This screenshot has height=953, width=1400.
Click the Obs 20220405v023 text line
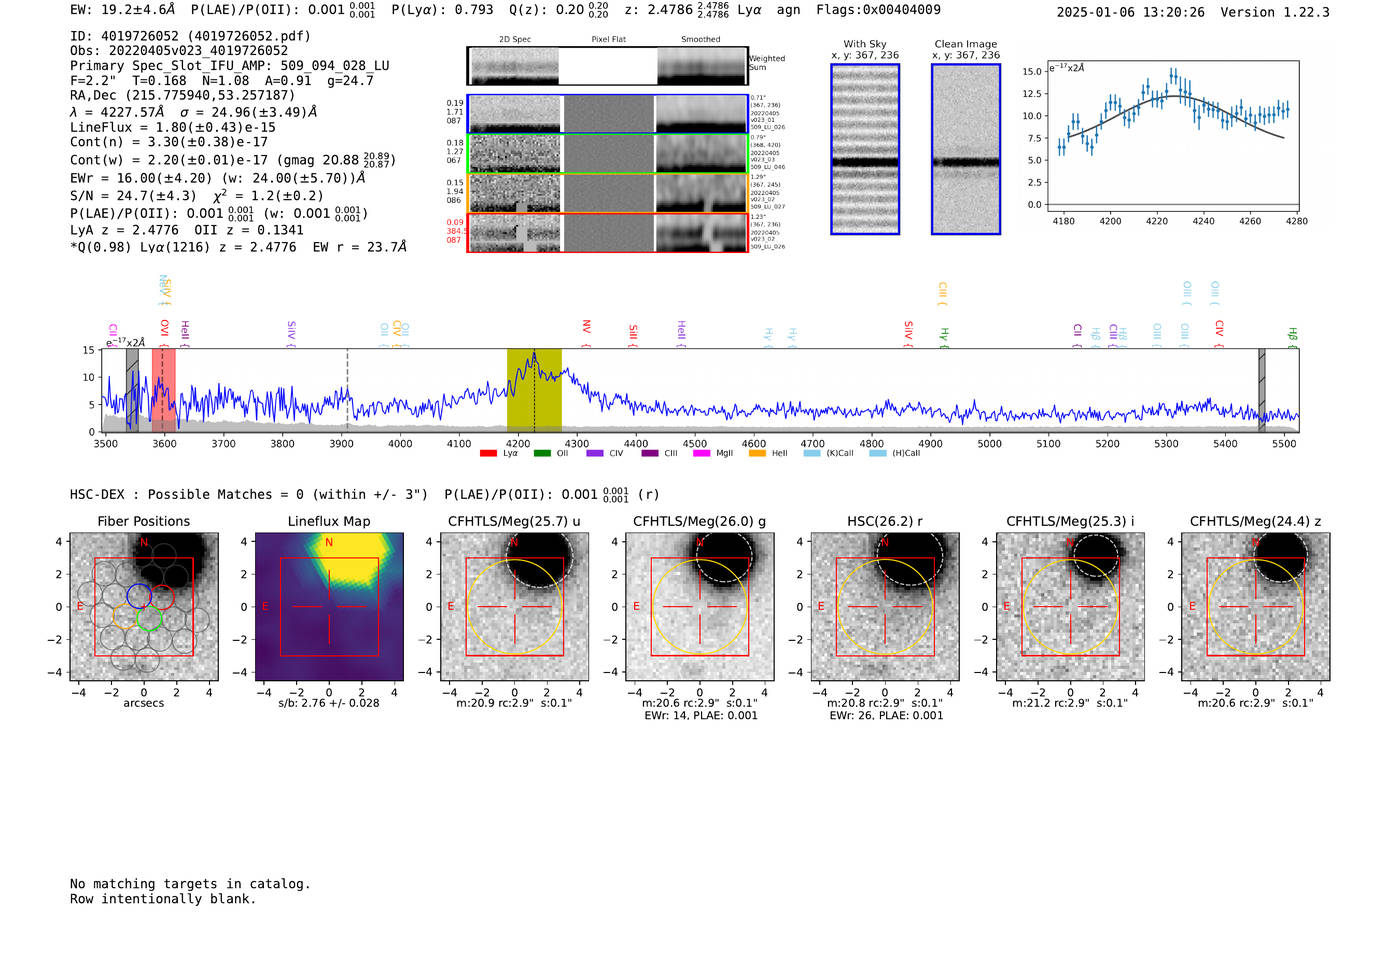(179, 51)
